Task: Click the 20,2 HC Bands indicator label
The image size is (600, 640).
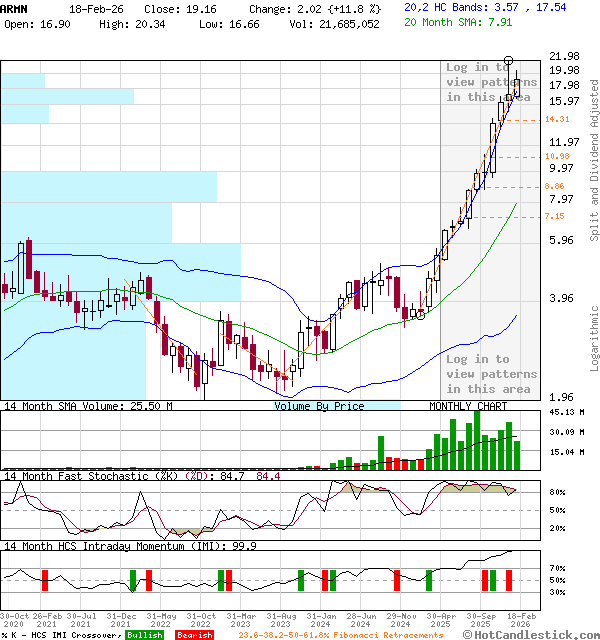Action: coord(445,7)
